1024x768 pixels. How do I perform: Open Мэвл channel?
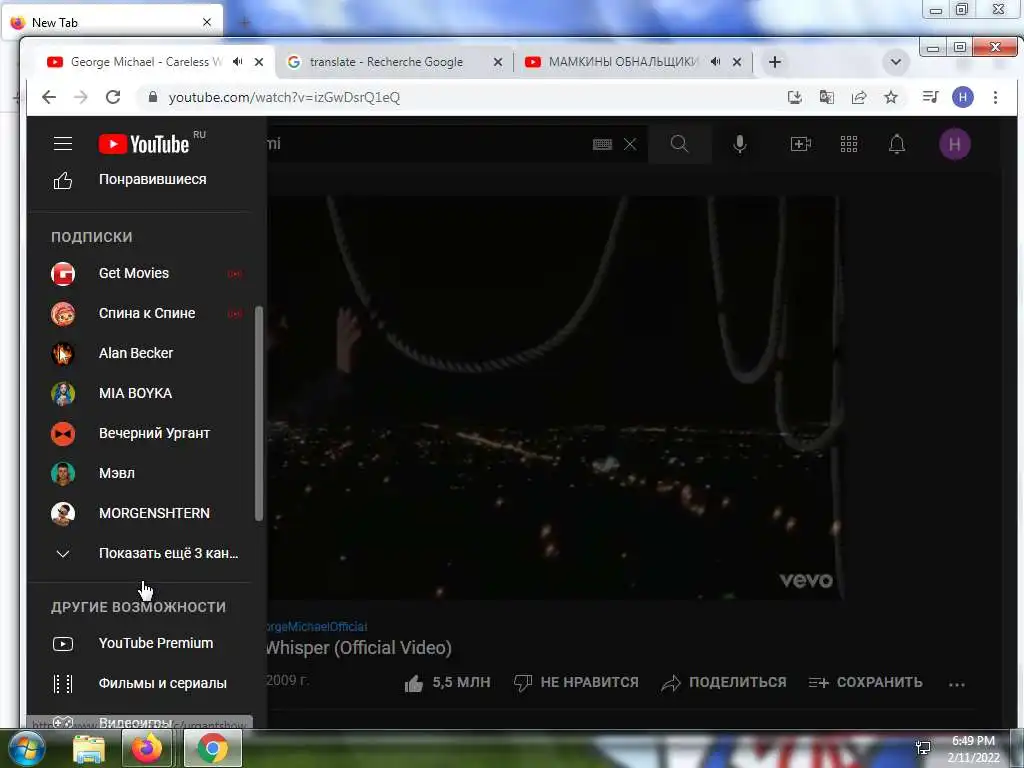146,473
